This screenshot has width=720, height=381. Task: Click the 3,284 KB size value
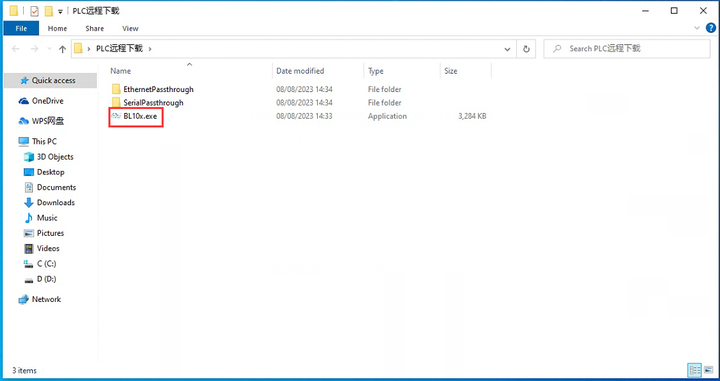click(472, 116)
